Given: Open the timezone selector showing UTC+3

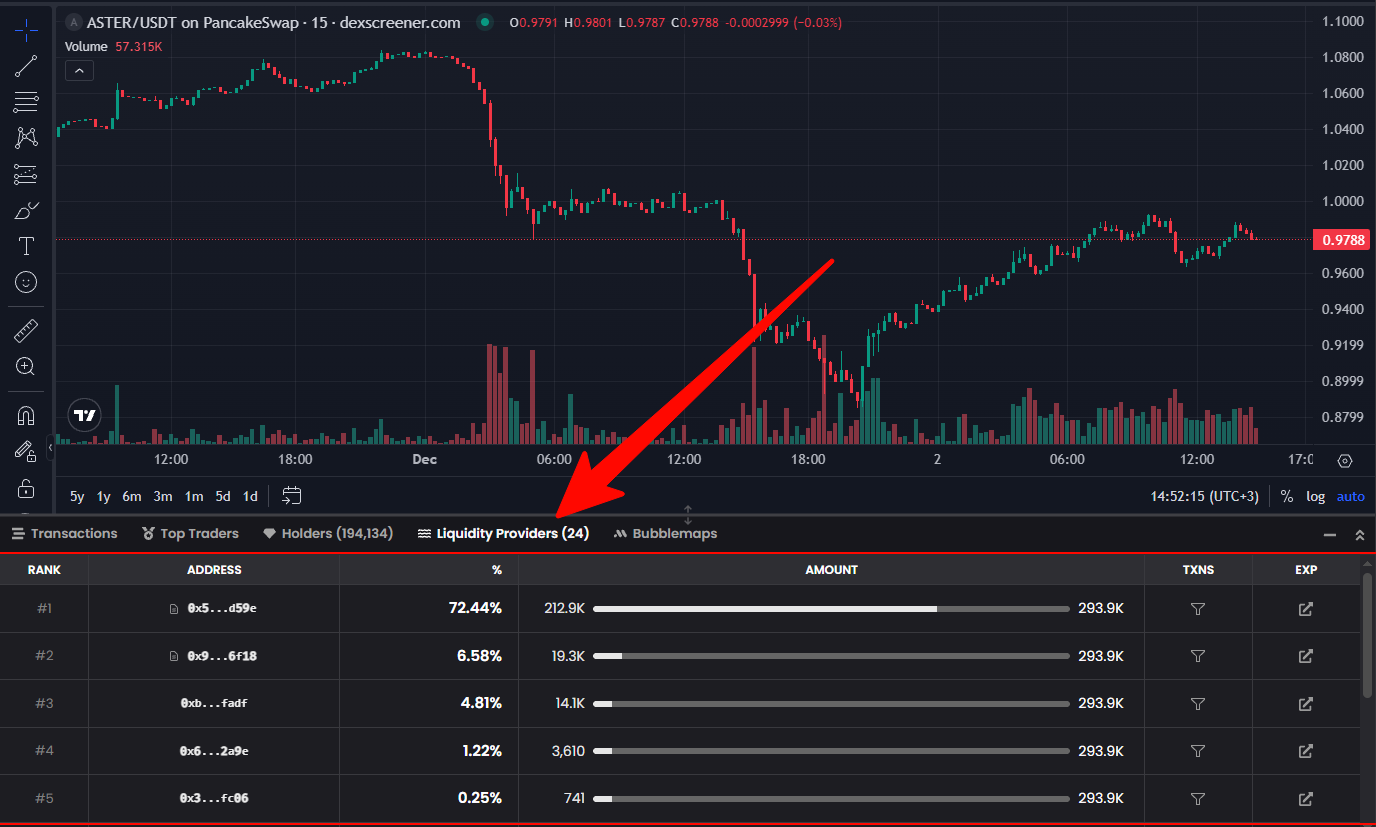Looking at the screenshot, I should [x=1205, y=496].
